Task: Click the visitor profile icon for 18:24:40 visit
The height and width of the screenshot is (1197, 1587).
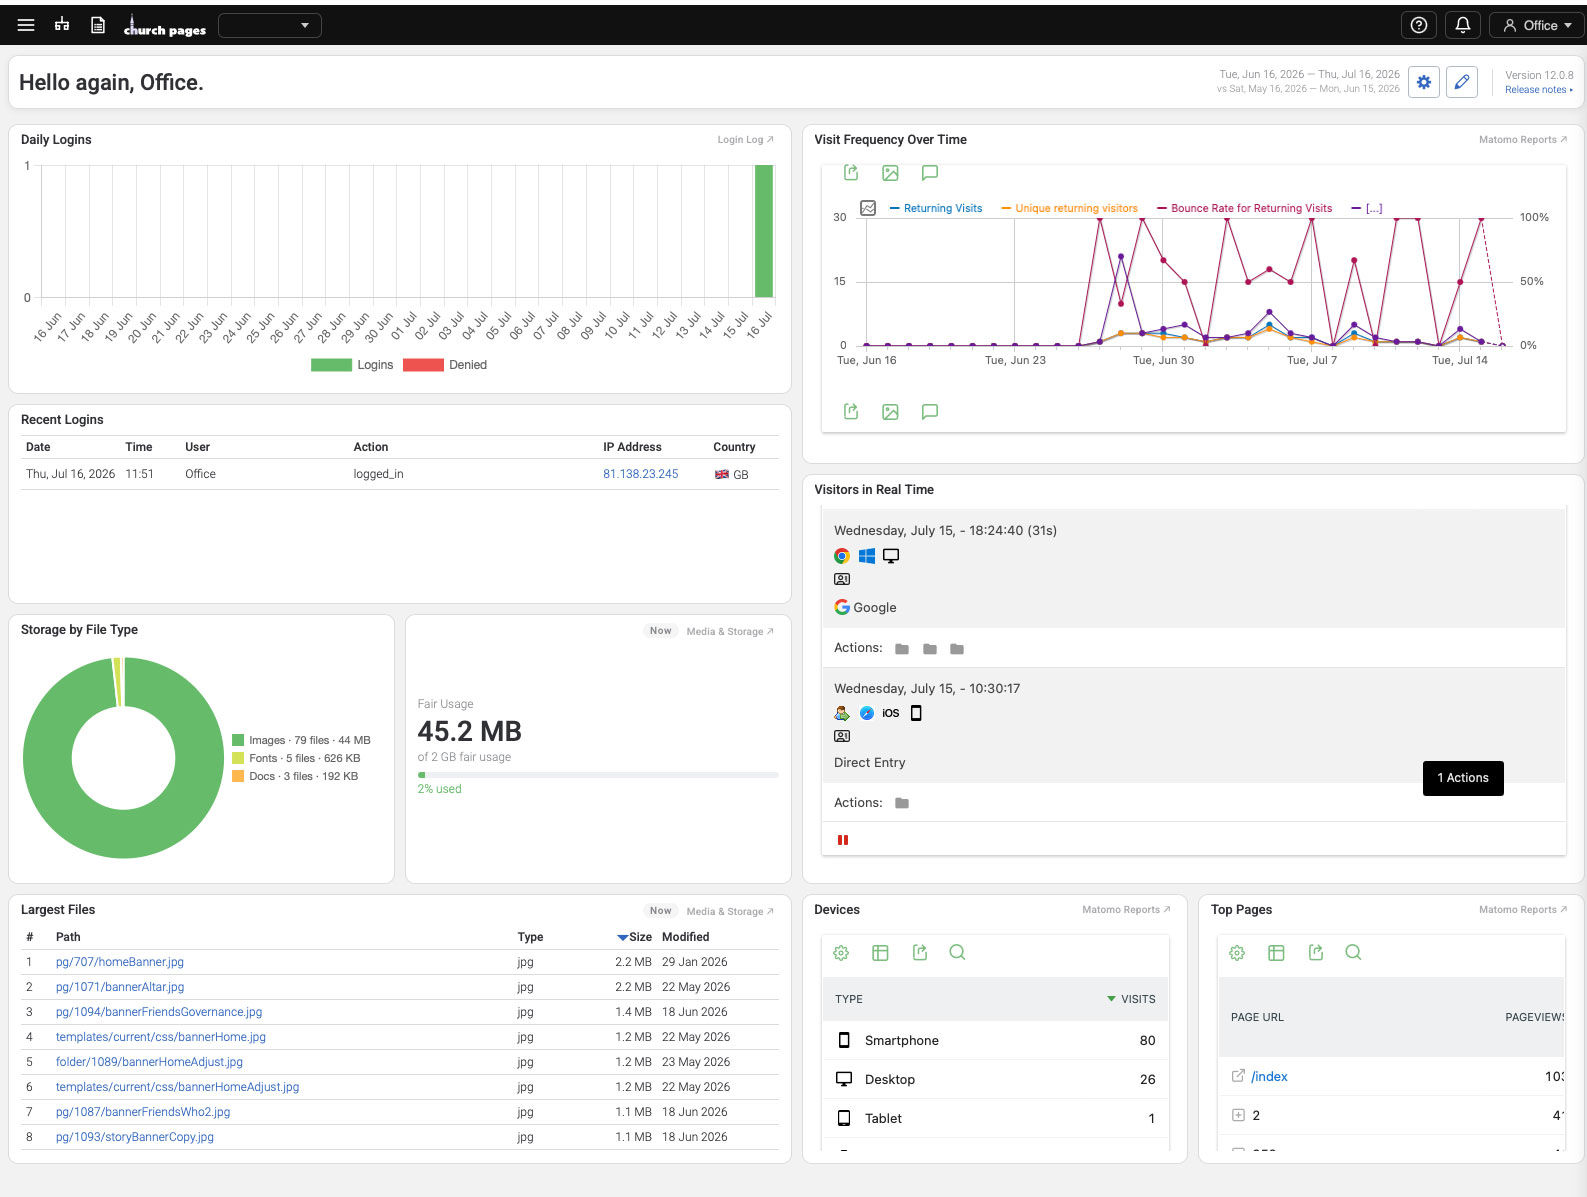Action: point(842,579)
